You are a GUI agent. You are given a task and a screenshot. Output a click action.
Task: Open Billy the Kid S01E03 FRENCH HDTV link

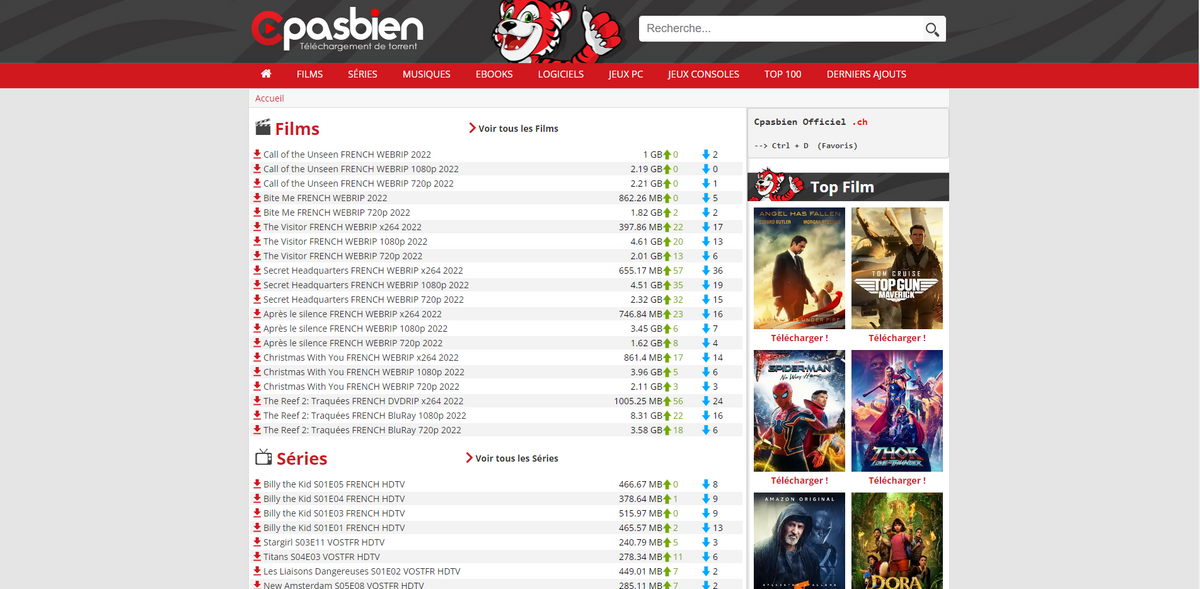pyautogui.click(x=334, y=513)
